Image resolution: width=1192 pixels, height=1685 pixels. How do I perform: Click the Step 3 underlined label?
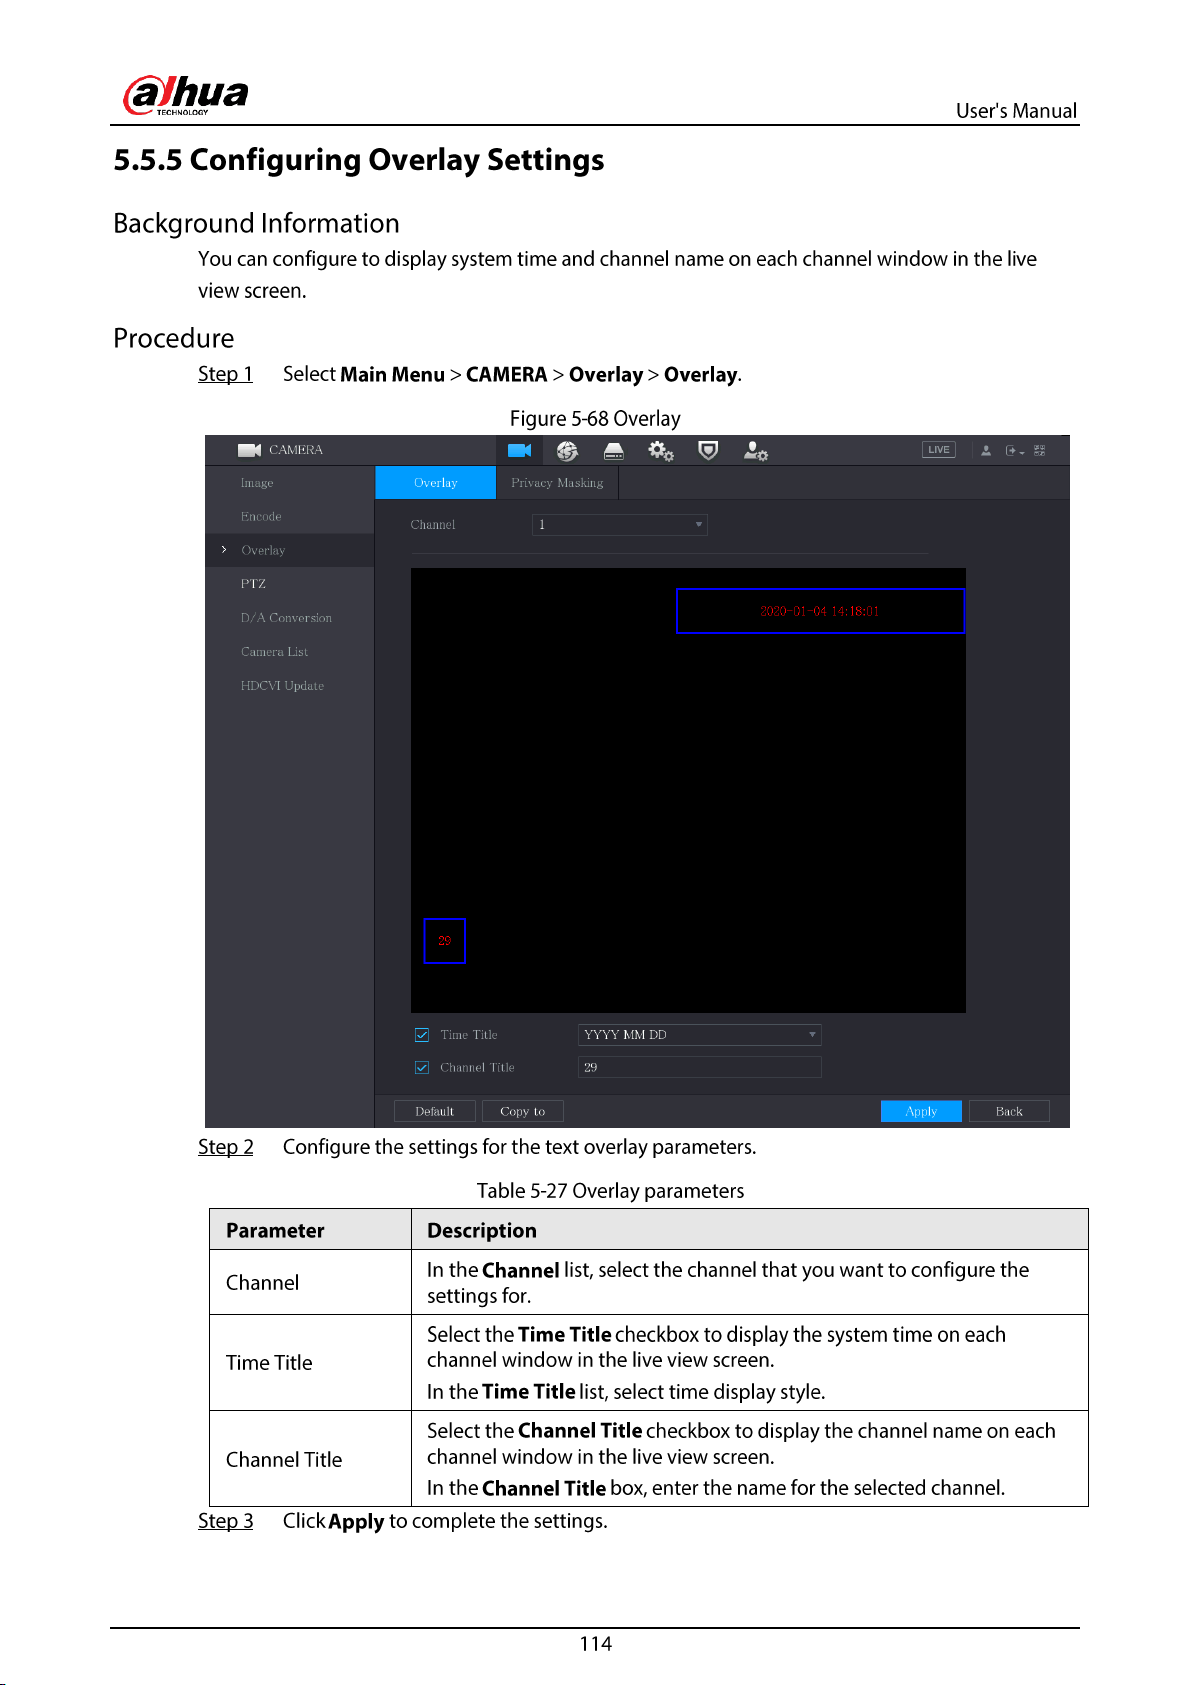point(225,1521)
